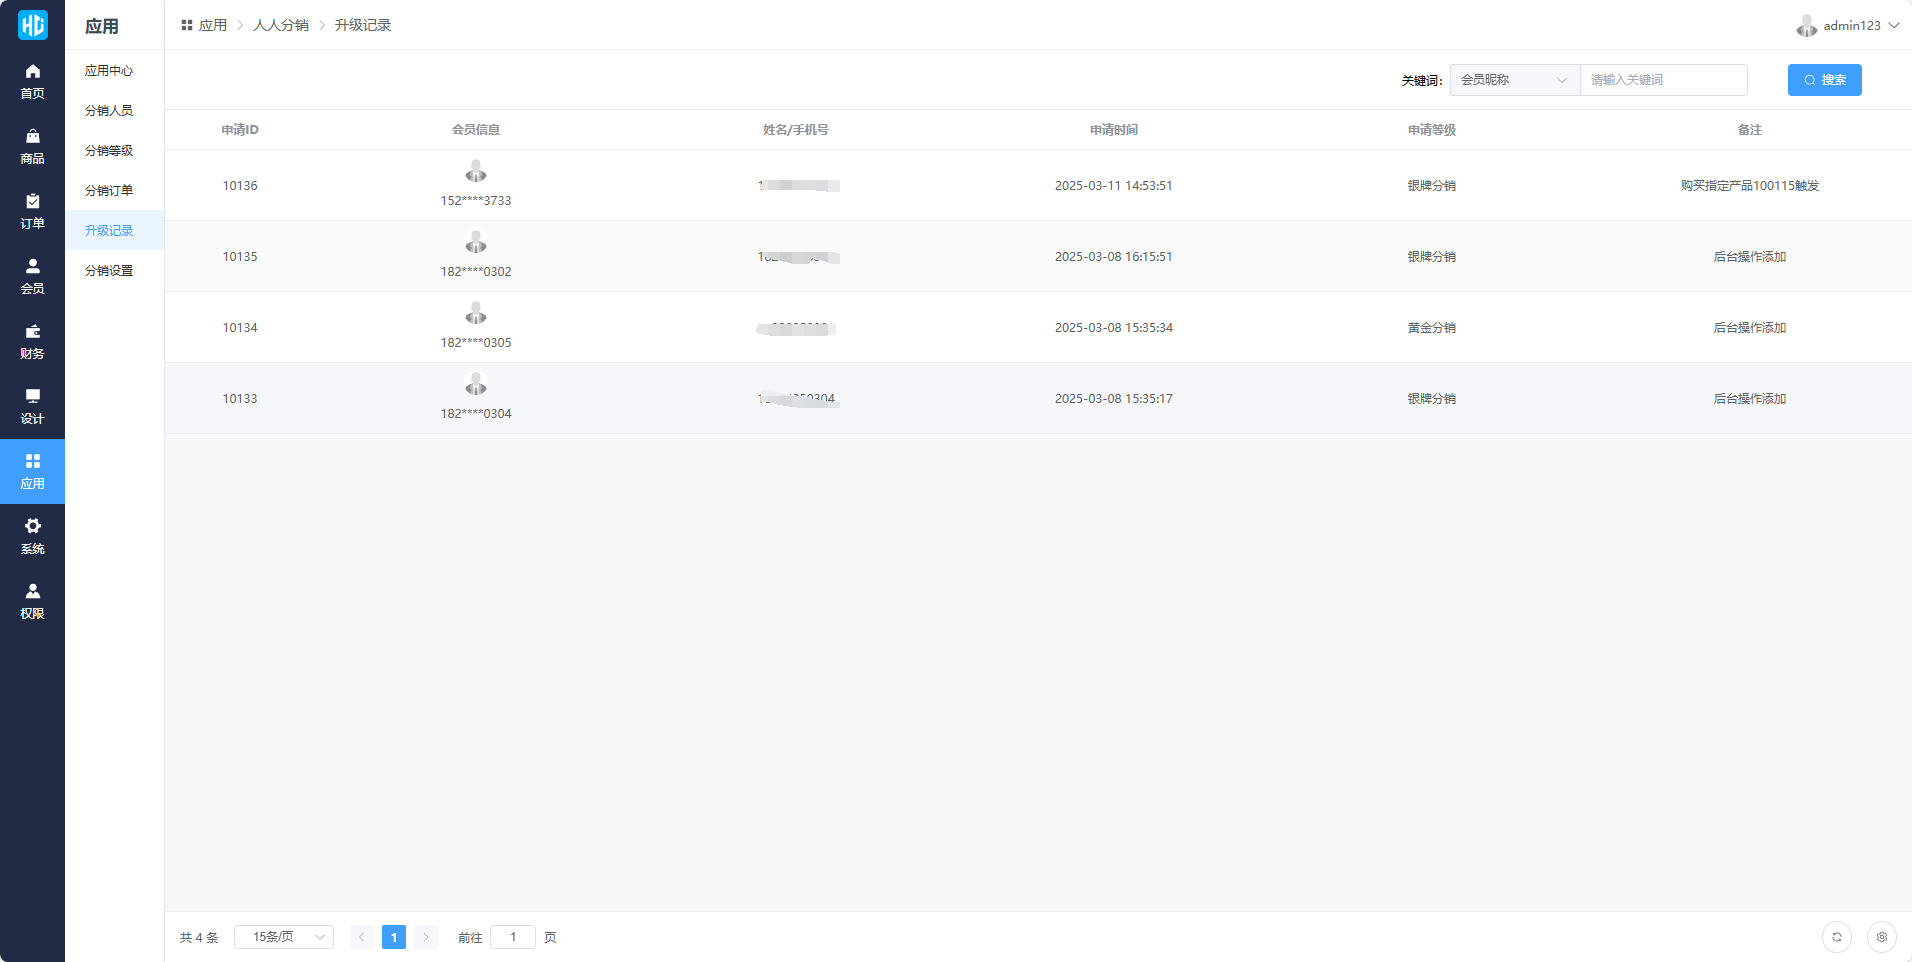The width and height of the screenshot is (1912, 962).
Task: Expand the 会员昵称 keyword type dropdown
Action: coord(1514,80)
